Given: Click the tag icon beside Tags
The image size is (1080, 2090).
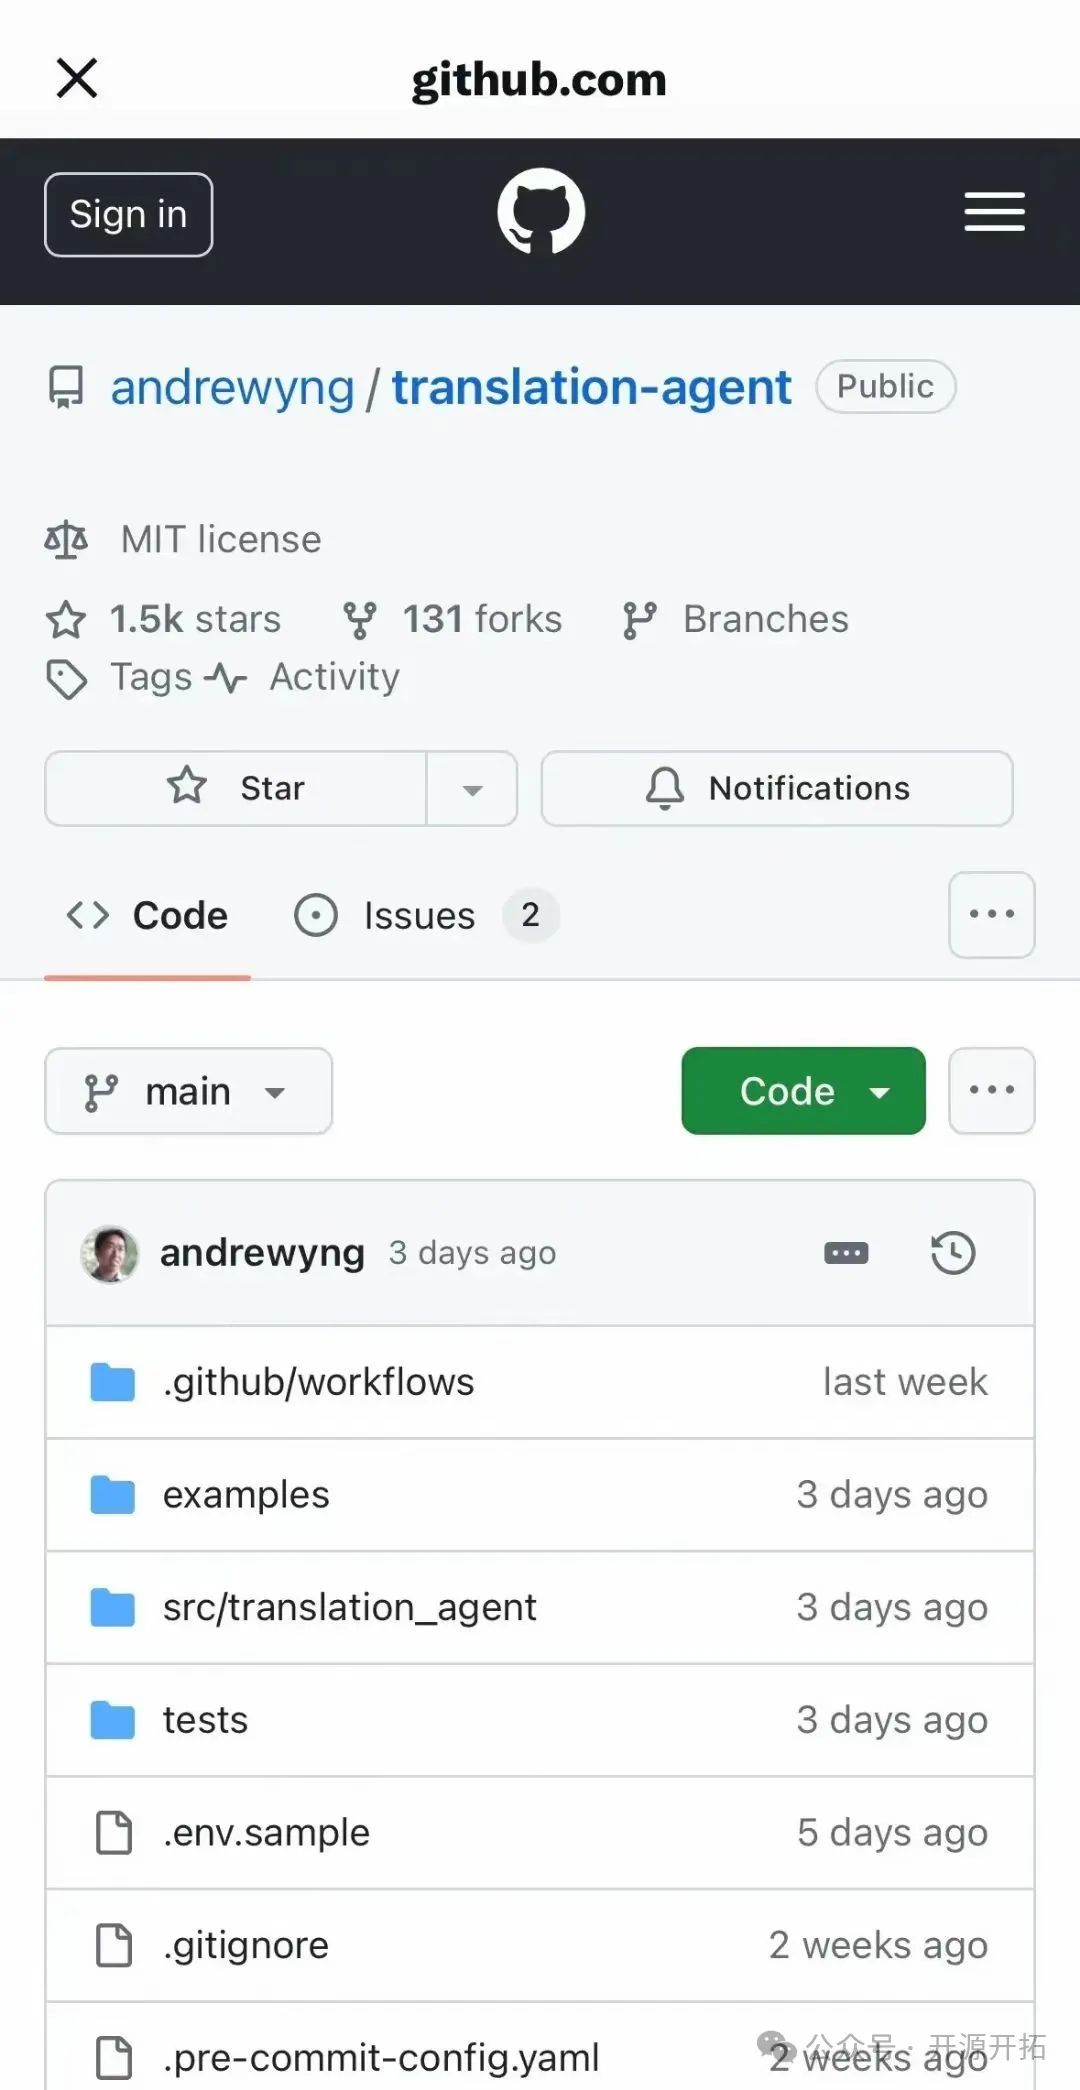Looking at the screenshot, I should 67,679.
